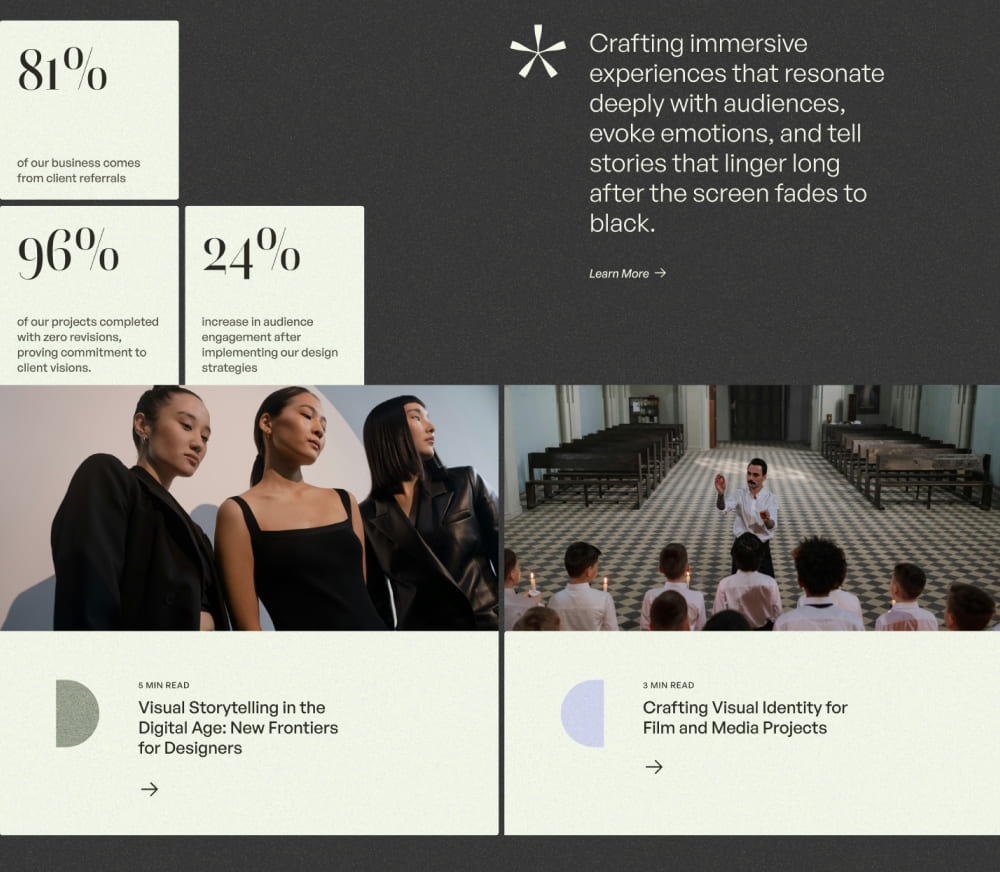Click the green half-circle icon

77,713
